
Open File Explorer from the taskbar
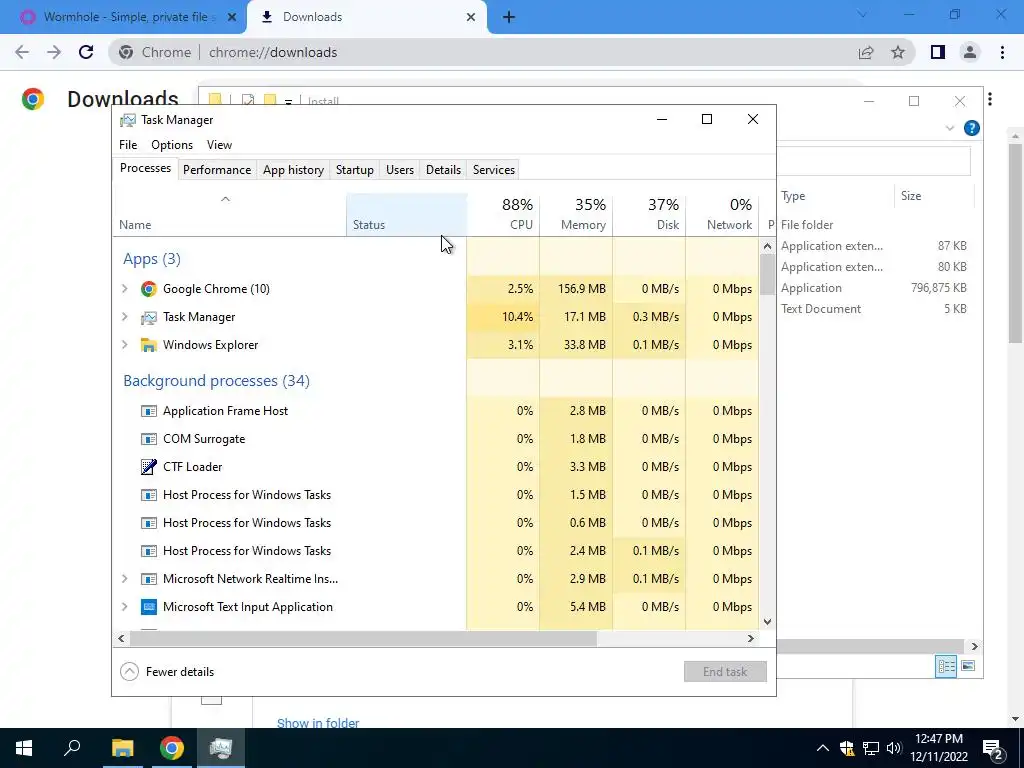(x=122, y=748)
